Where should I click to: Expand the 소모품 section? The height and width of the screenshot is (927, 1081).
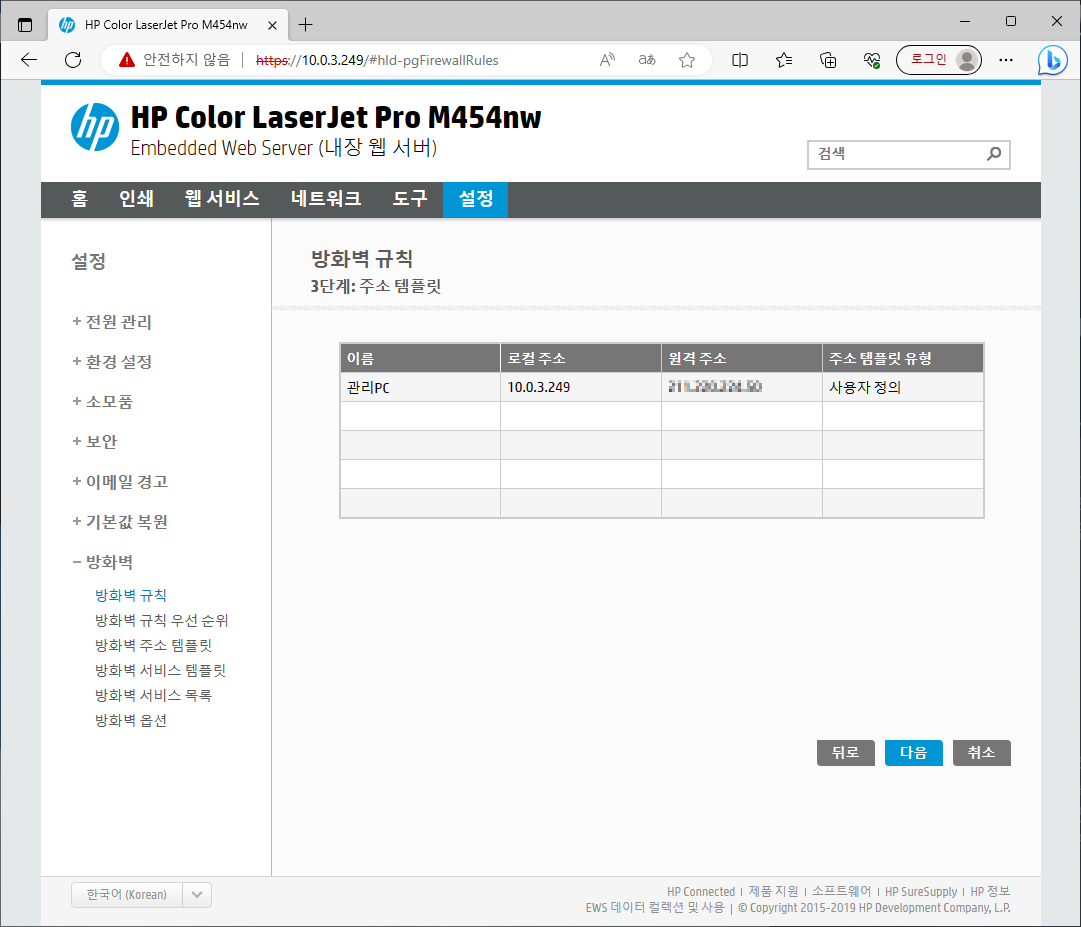tap(102, 402)
